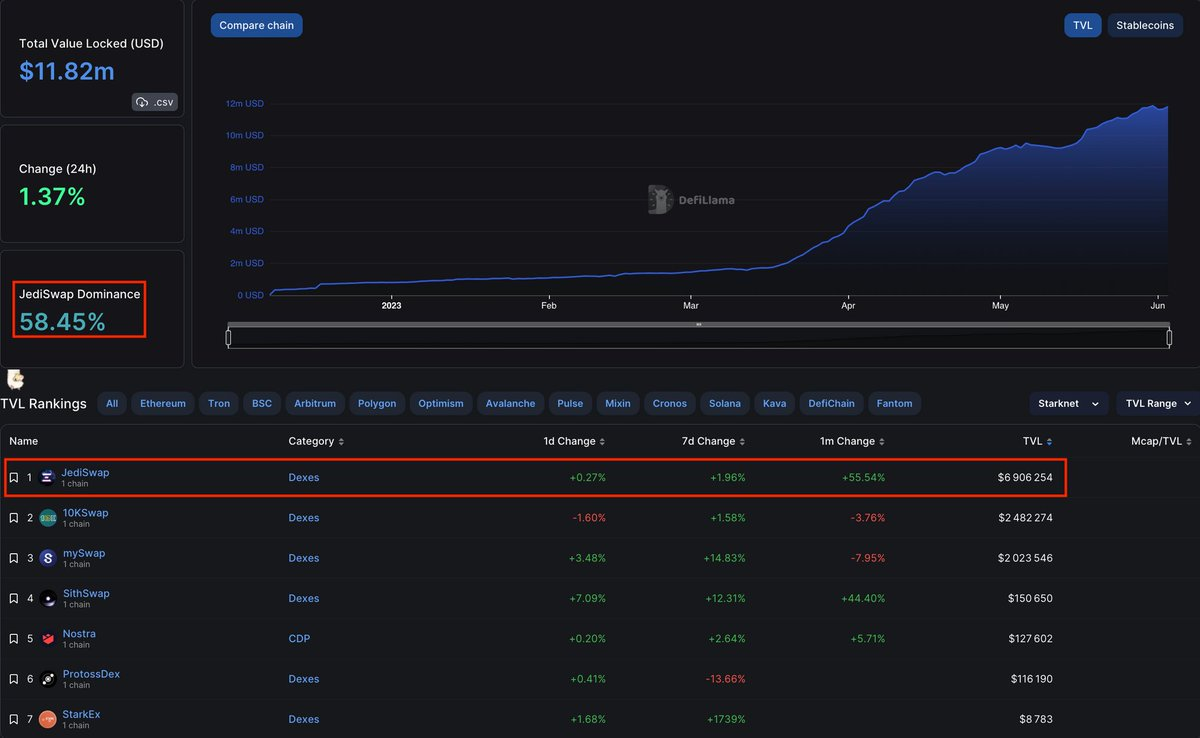Click the mySwap protocol logo

(47, 558)
